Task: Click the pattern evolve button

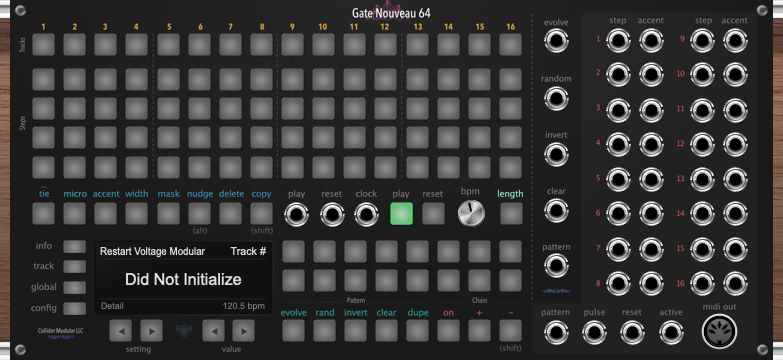Action: [x=293, y=331]
